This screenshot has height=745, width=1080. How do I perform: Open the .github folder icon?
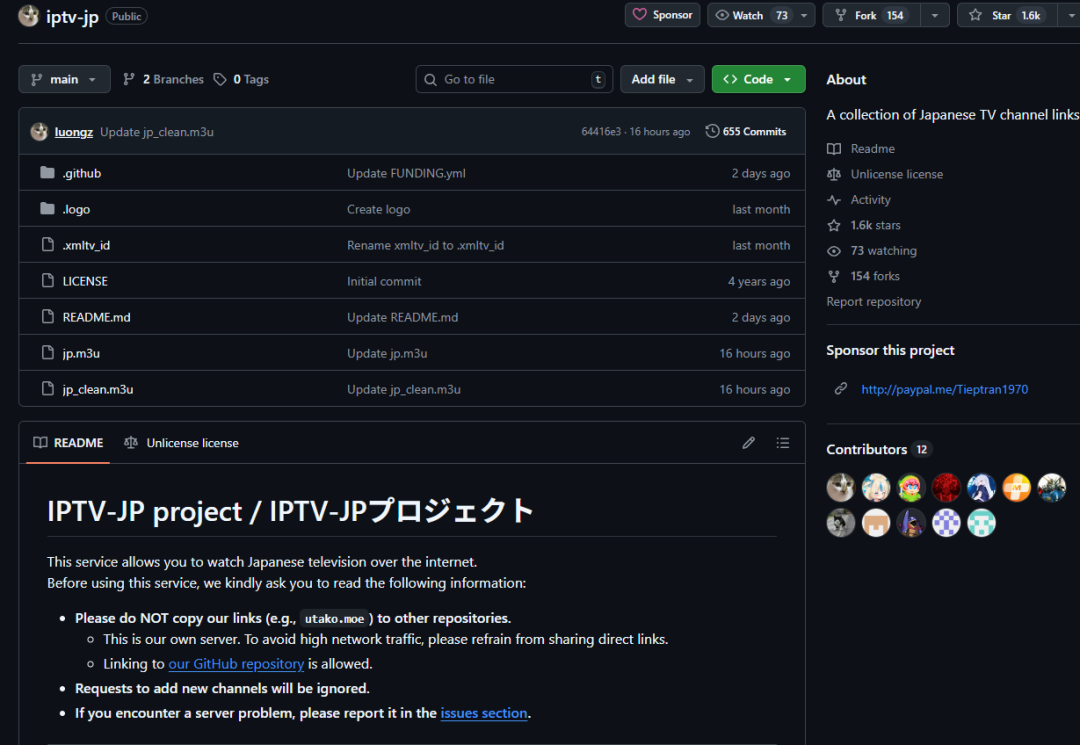coord(47,172)
